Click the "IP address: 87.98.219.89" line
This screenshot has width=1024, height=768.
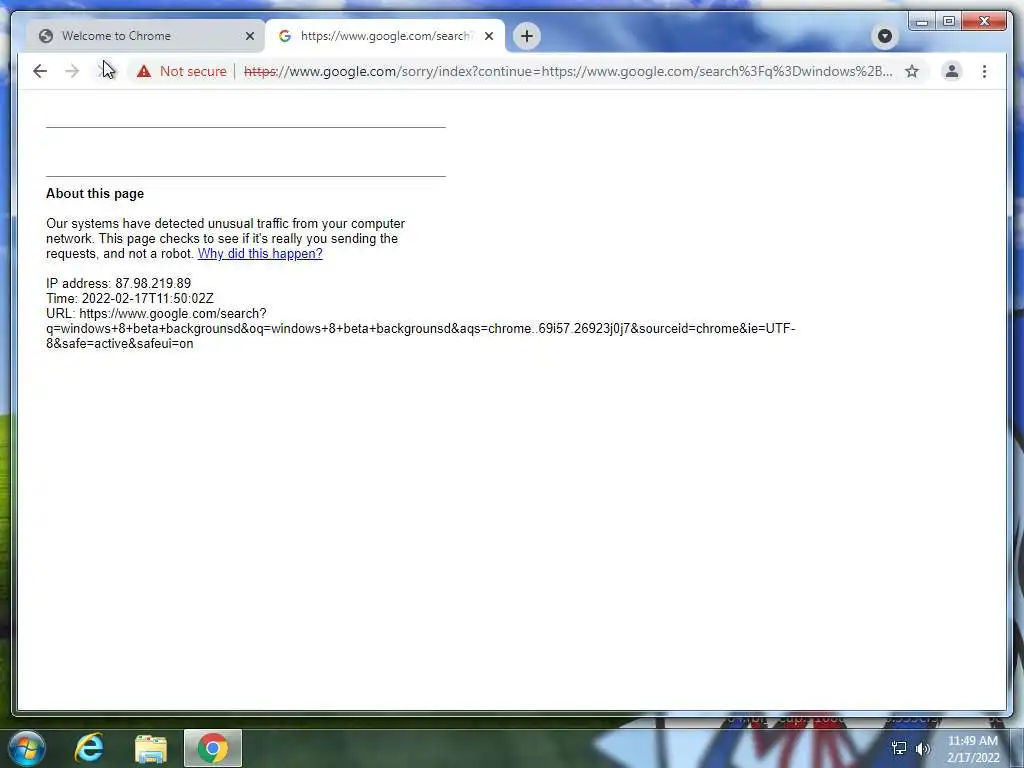[x=118, y=283]
